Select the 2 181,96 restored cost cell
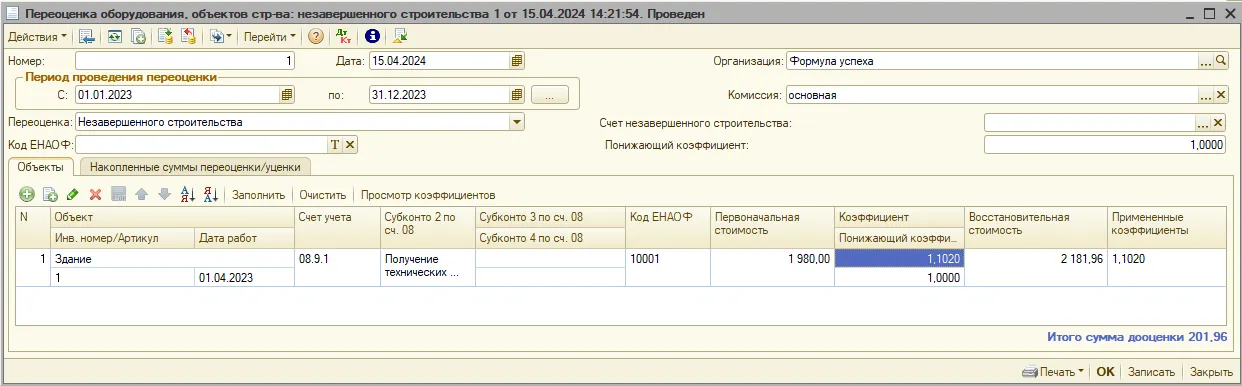 click(1035, 267)
